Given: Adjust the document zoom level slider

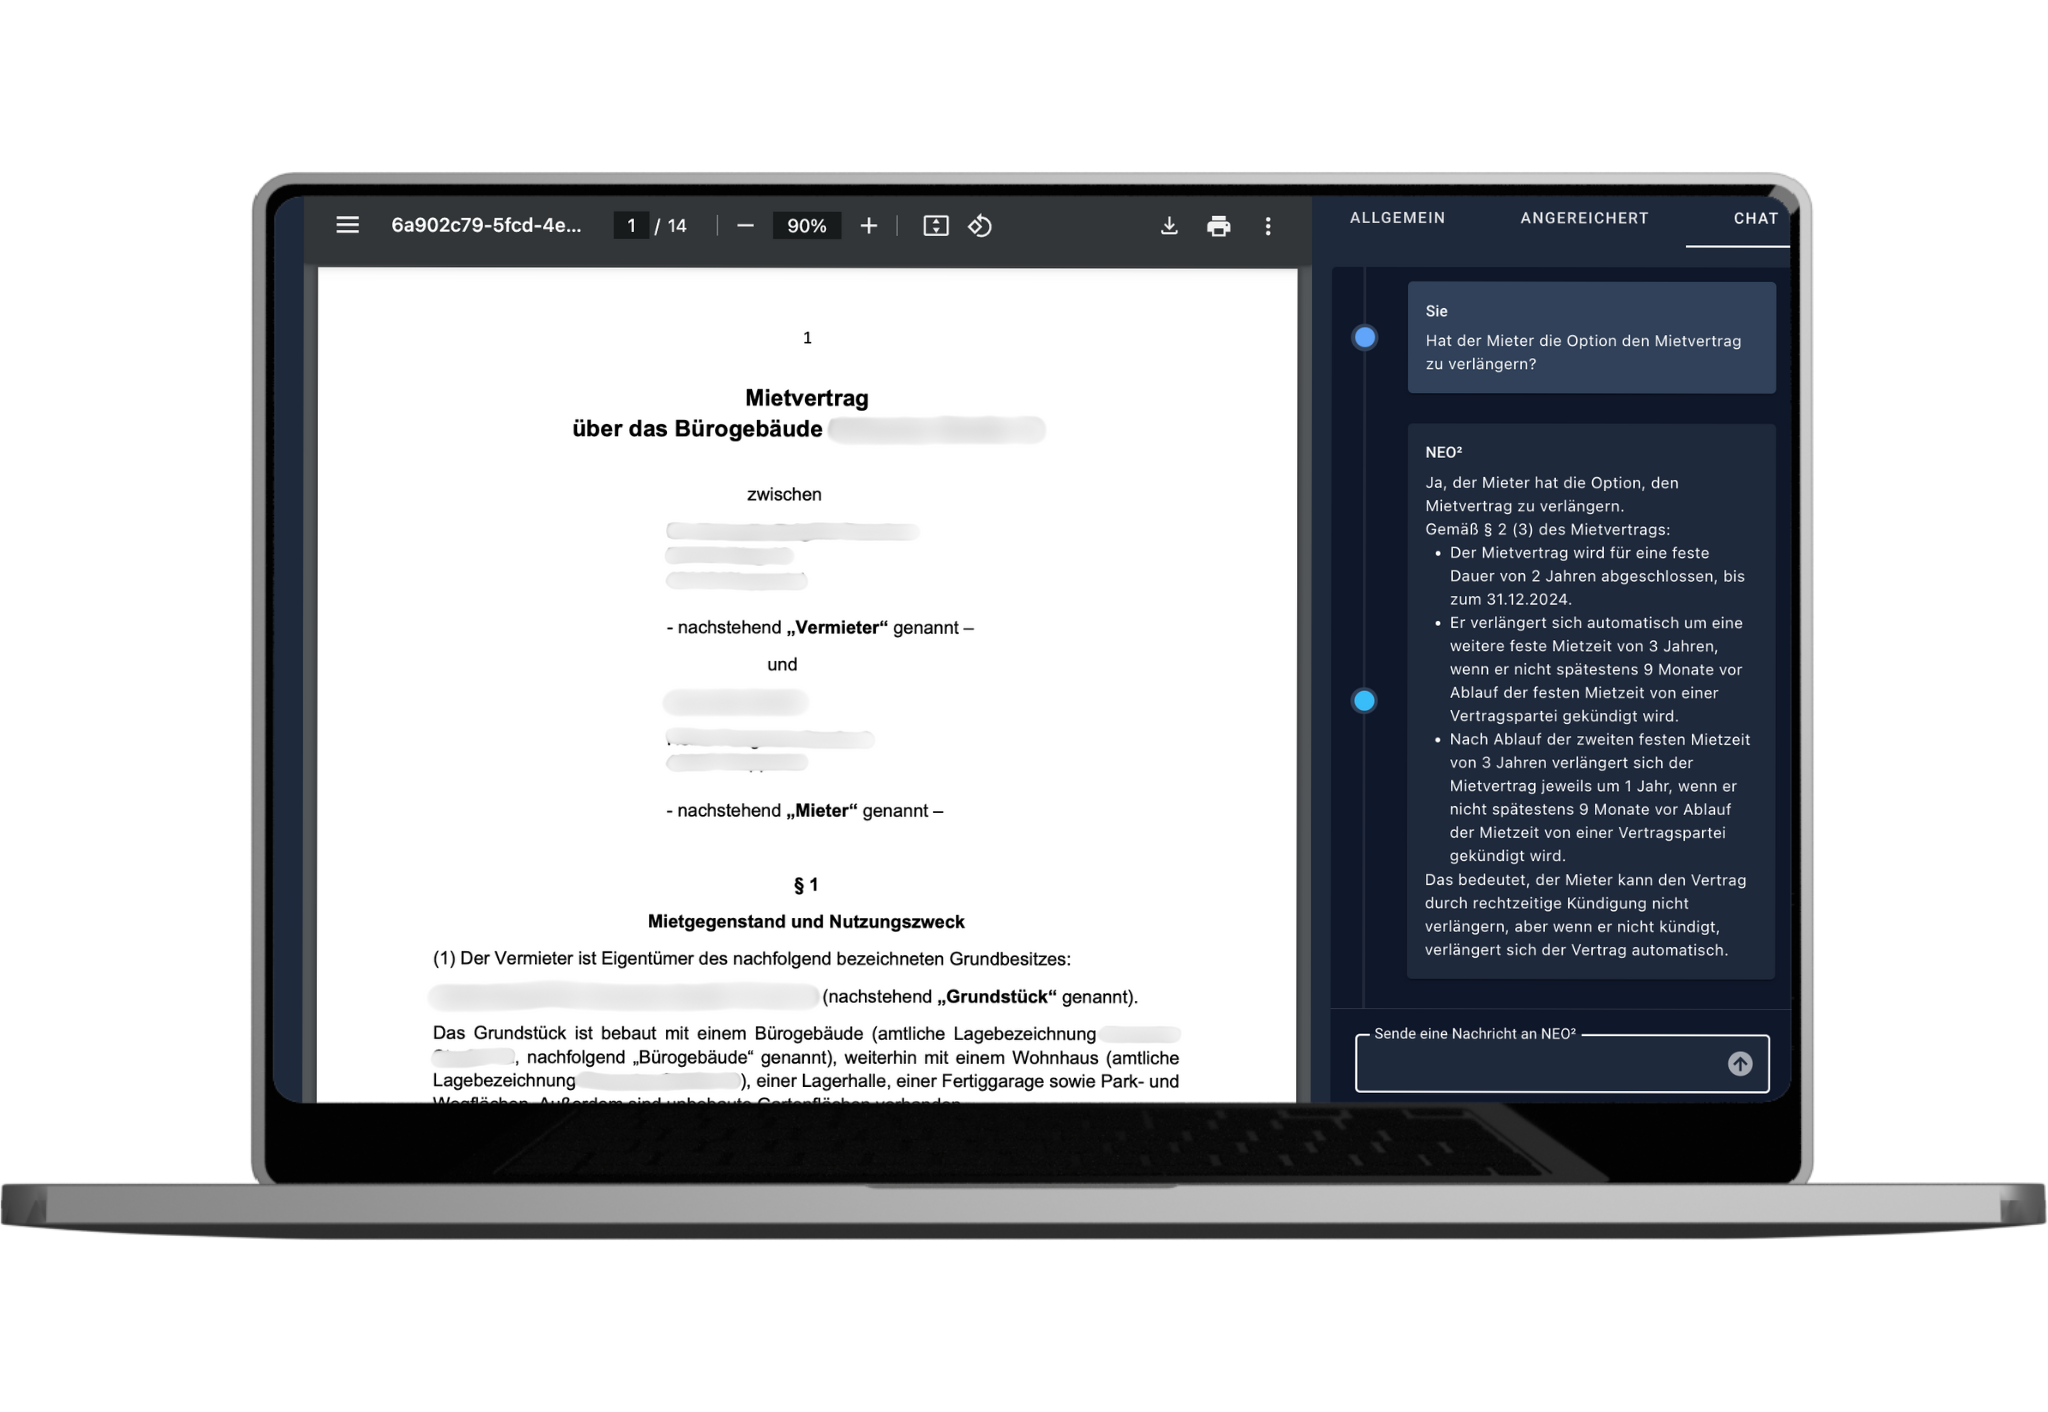Looking at the screenshot, I should [808, 226].
